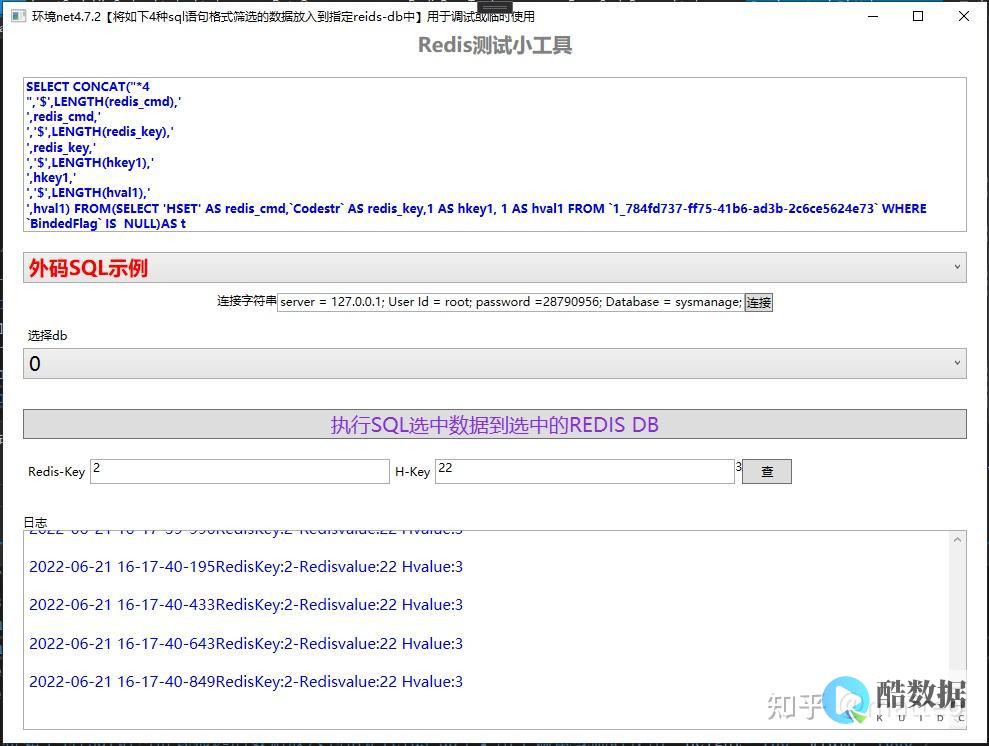This screenshot has height=746, width=989.
Task: Select log line 2022-06-21 16-17-40-195
Action: pyautogui.click(x=246, y=567)
